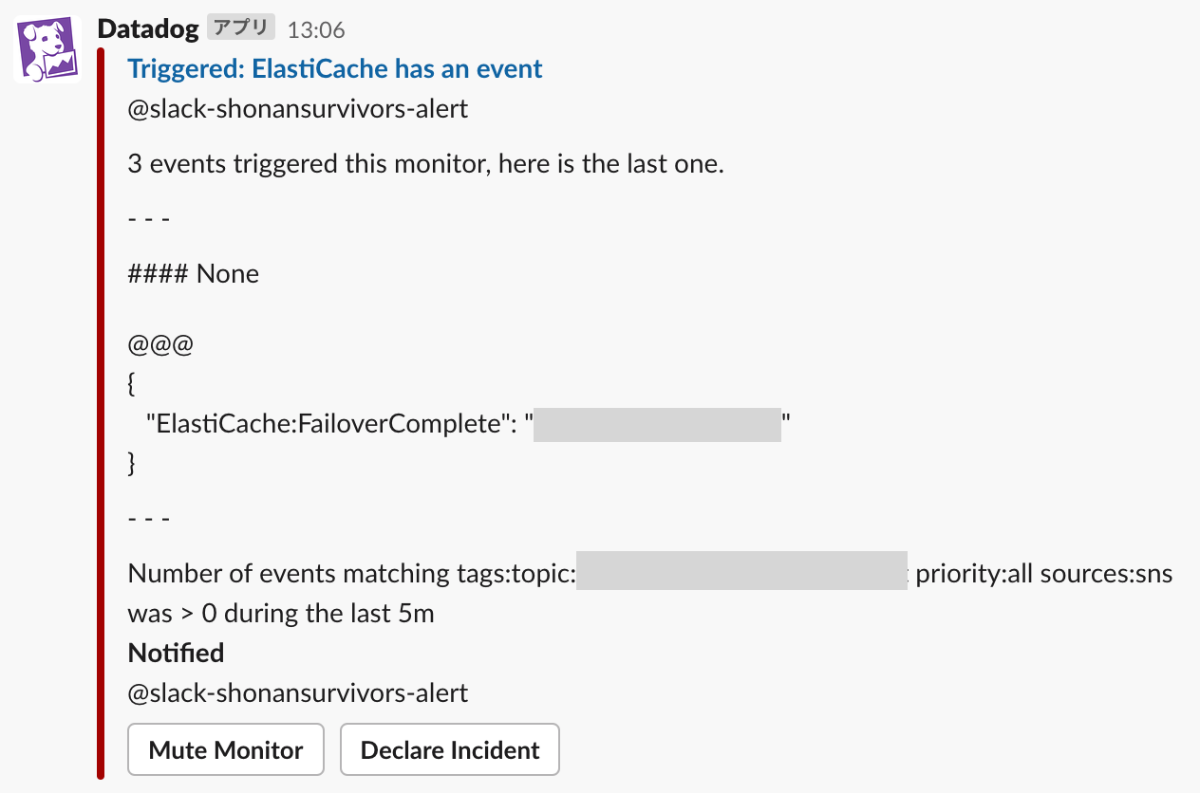
Task: Click the "3 events triggered this monitor" text
Action: (426, 164)
